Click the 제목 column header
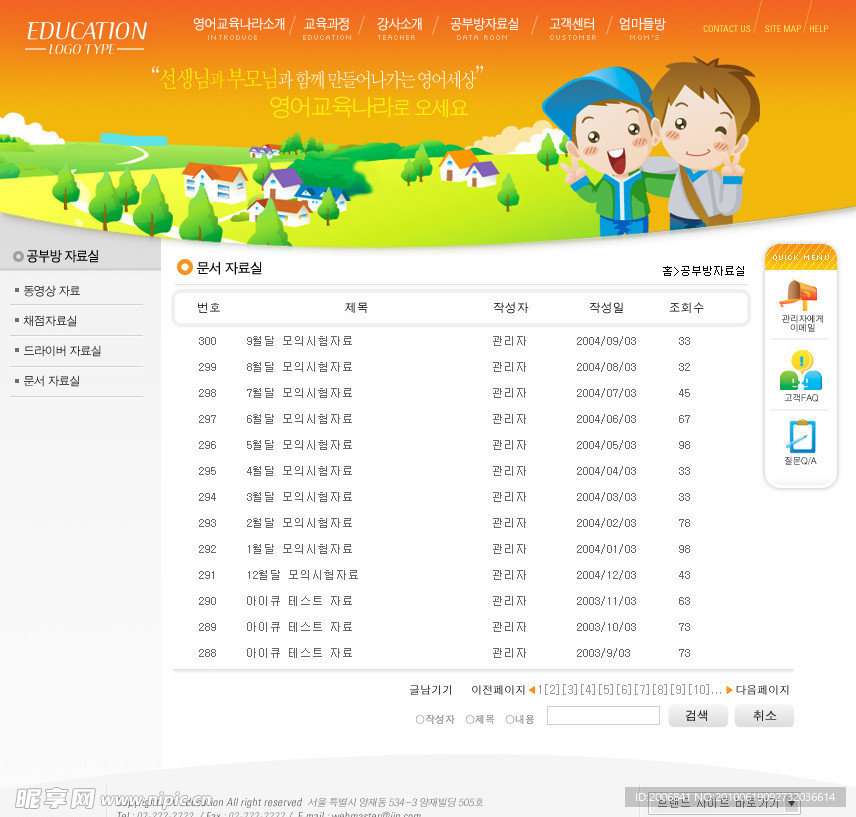This screenshot has width=856, height=817. pyautogui.click(x=356, y=308)
